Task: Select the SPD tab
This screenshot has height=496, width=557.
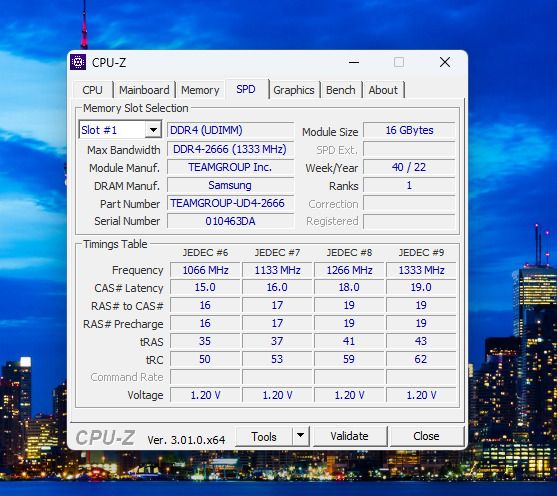Action: (246, 89)
